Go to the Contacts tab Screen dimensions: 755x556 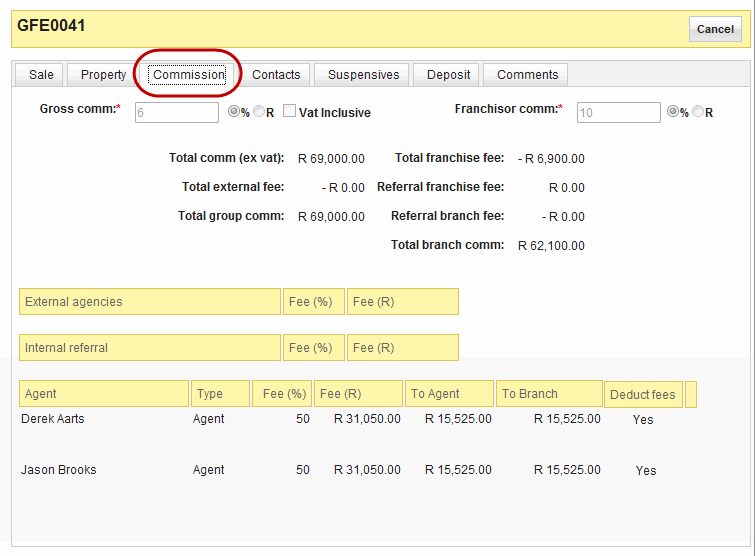[276, 75]
